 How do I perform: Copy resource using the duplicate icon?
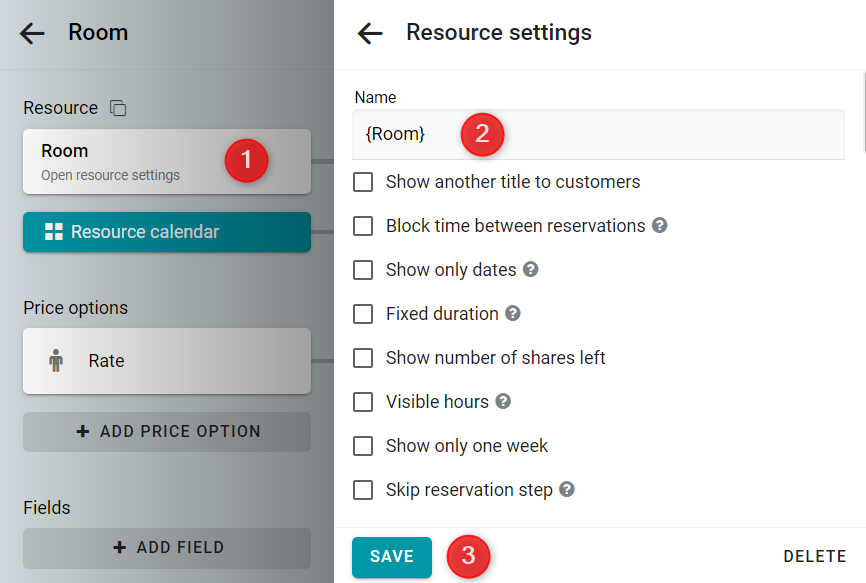pos(118,108)
